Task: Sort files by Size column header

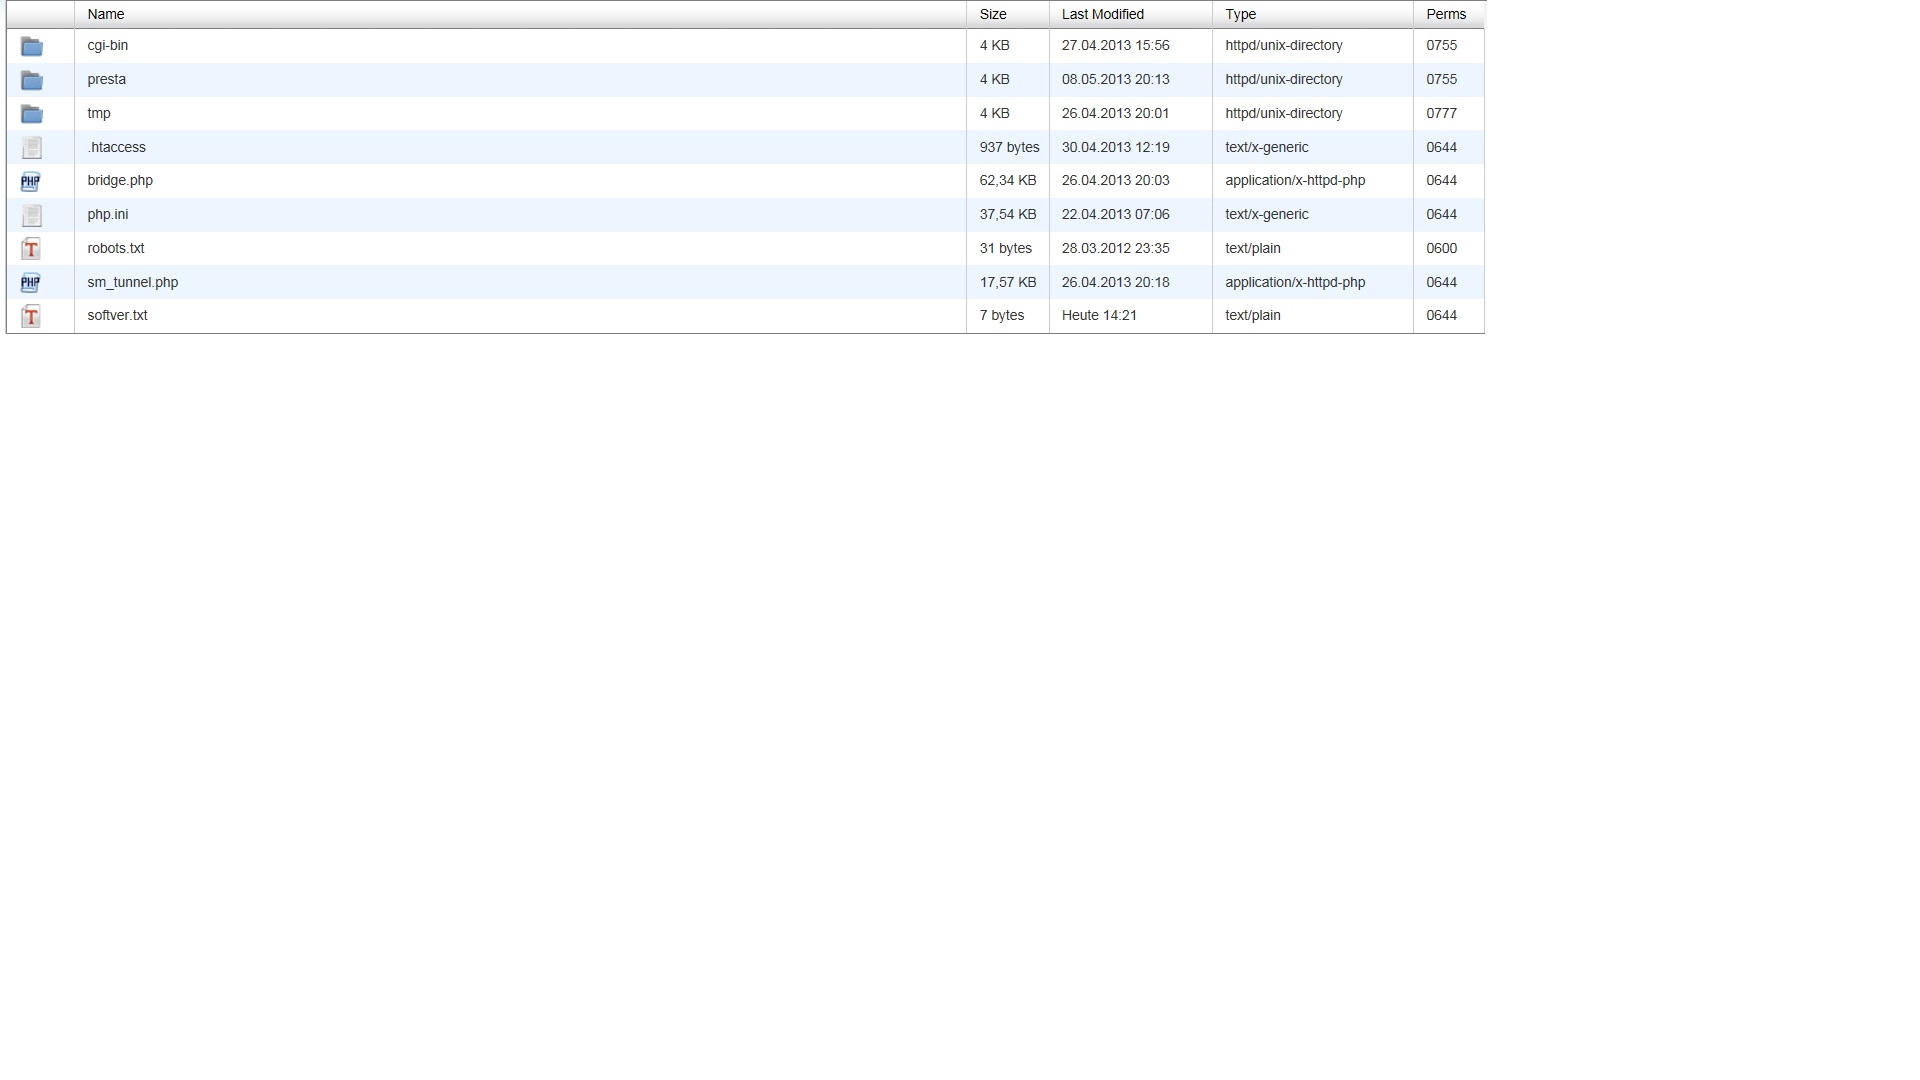Action: (x=993, y=14)
